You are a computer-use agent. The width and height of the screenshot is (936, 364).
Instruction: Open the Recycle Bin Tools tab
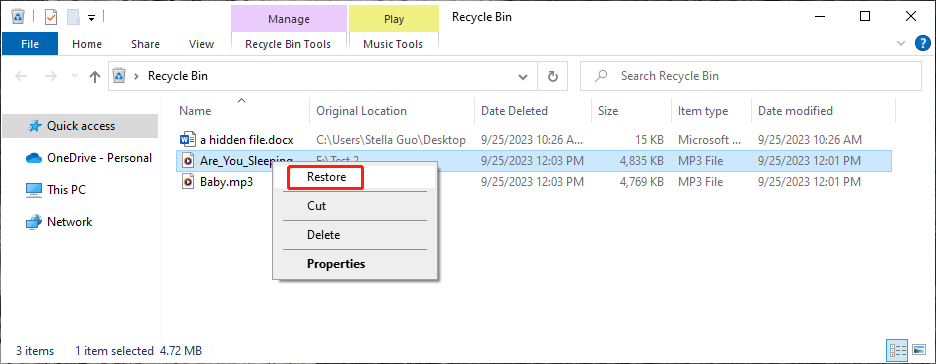point(288,44)
